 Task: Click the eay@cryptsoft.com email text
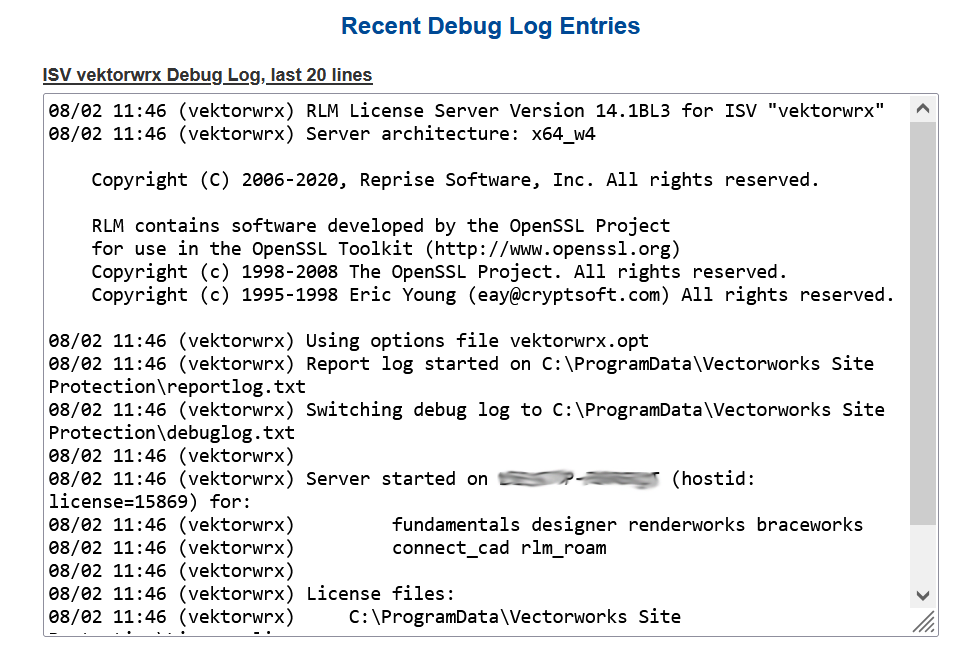pyautogui.click(x=569, y=295)
